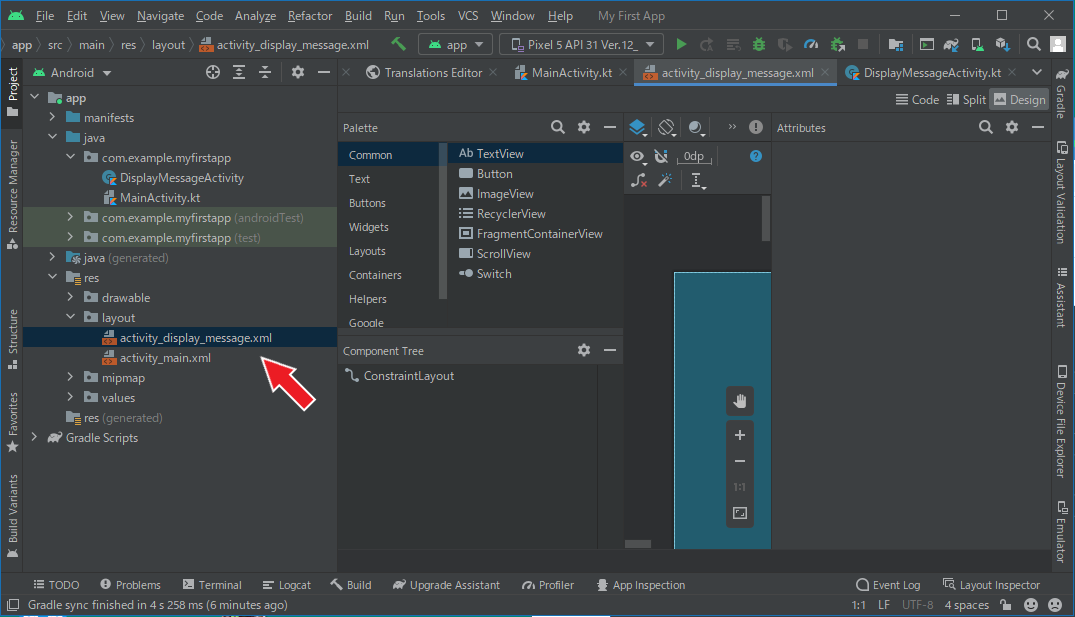This screenshot has height=617, width=1075.
Task: Toggle view options eye icon
Action: coord(637,156)
